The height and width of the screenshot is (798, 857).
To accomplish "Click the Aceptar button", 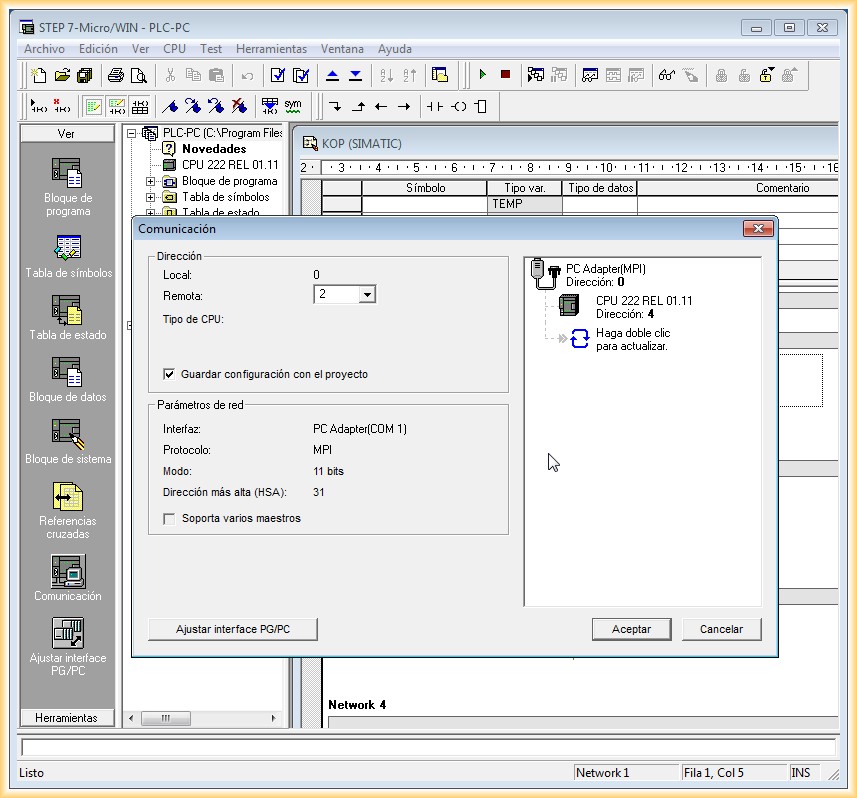I will (632, 629).
